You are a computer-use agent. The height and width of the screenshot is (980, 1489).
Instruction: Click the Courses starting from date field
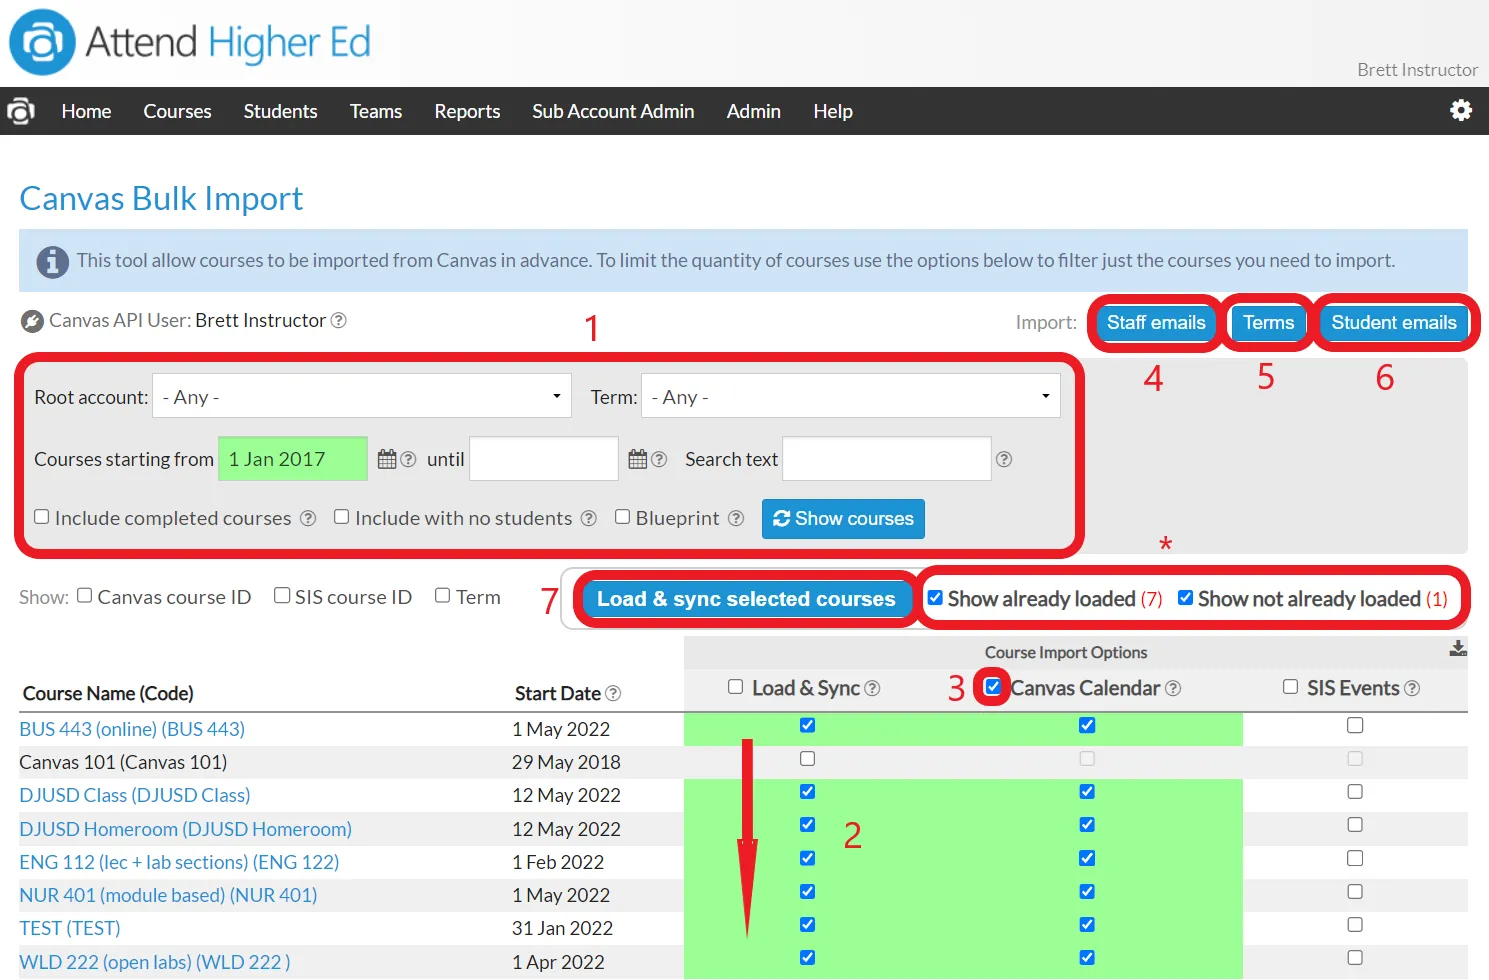[x=293, y=459]
